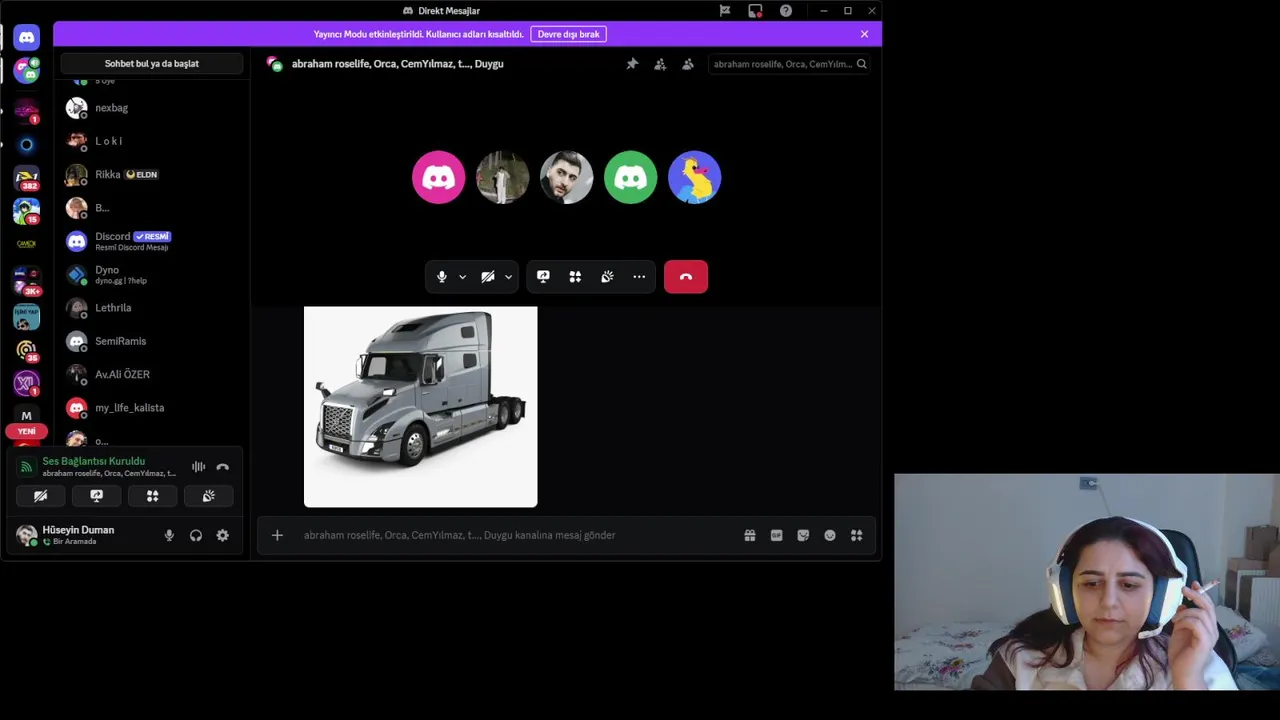This screenshot has width=1280, height=720.
Task: Share screen from voice connection panel
Action: [96, 496]
